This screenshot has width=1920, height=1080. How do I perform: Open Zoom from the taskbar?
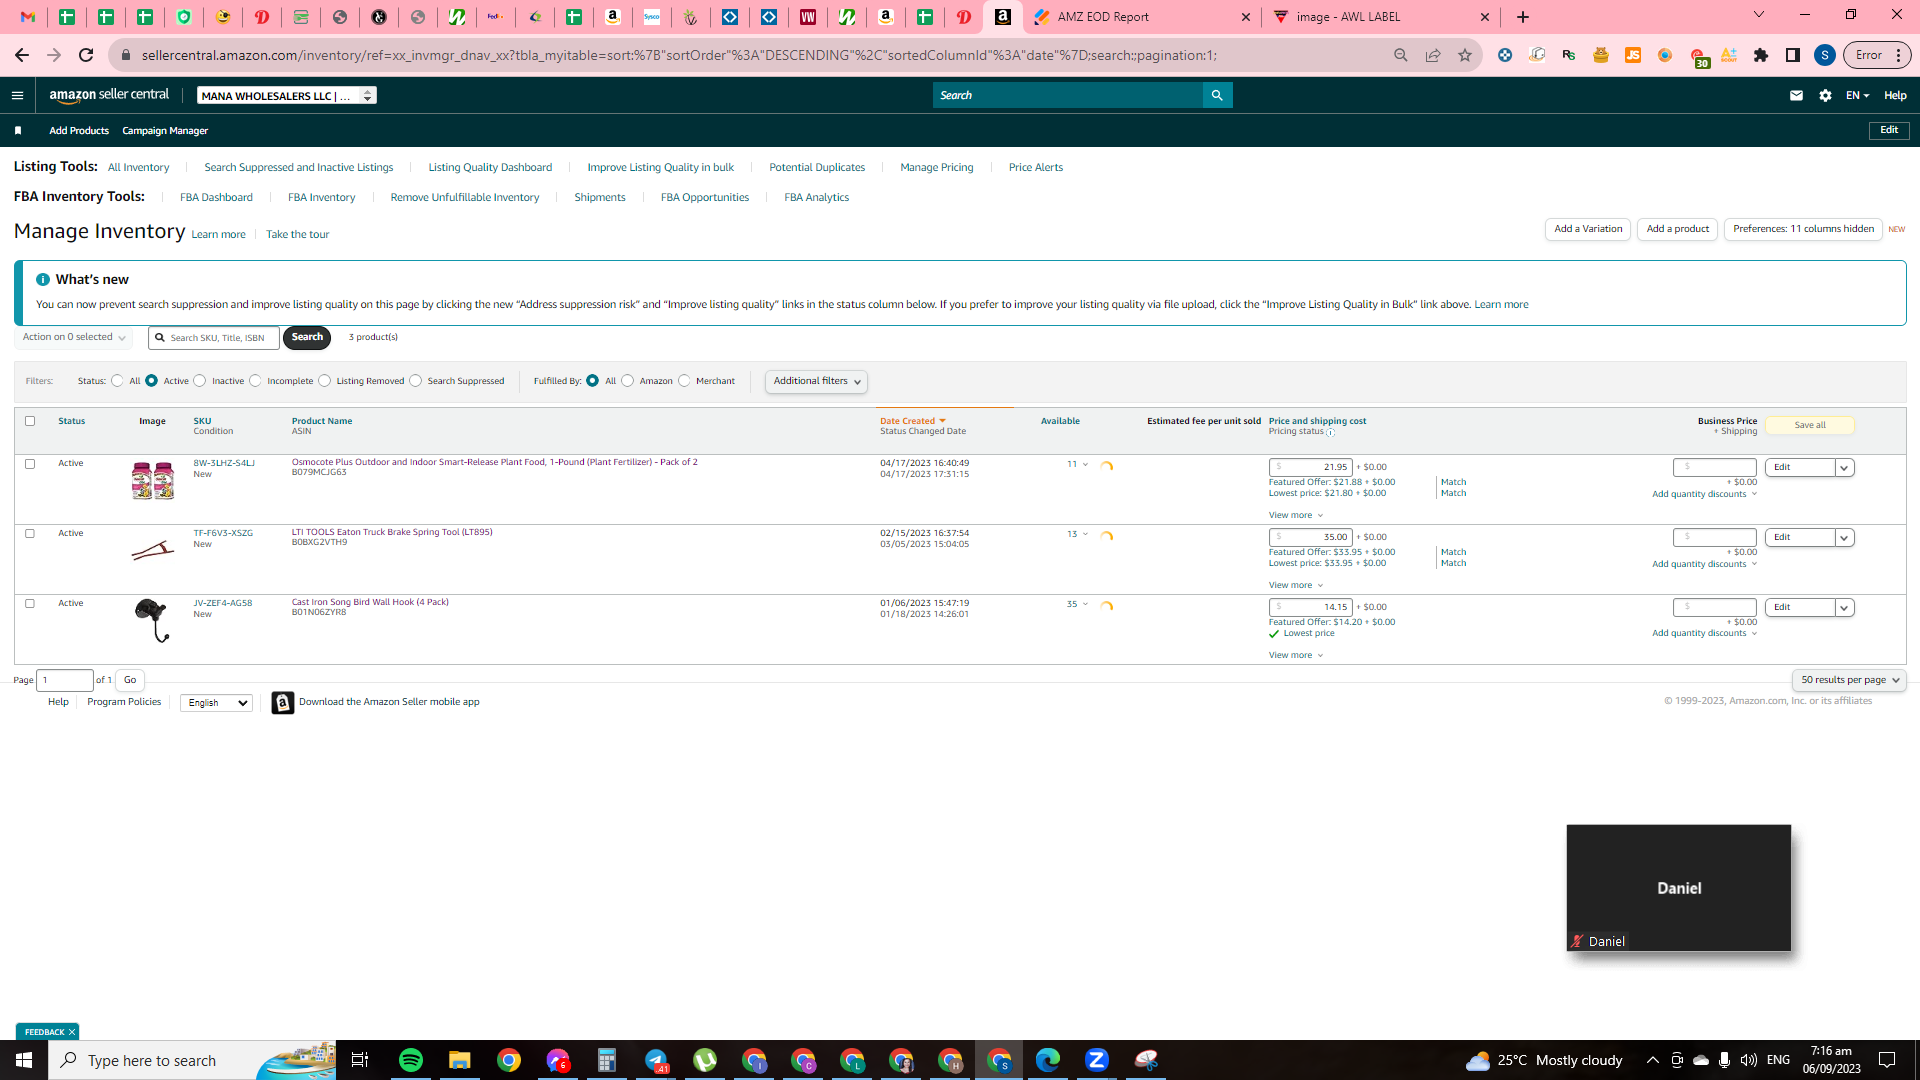pos(1097,1060)
